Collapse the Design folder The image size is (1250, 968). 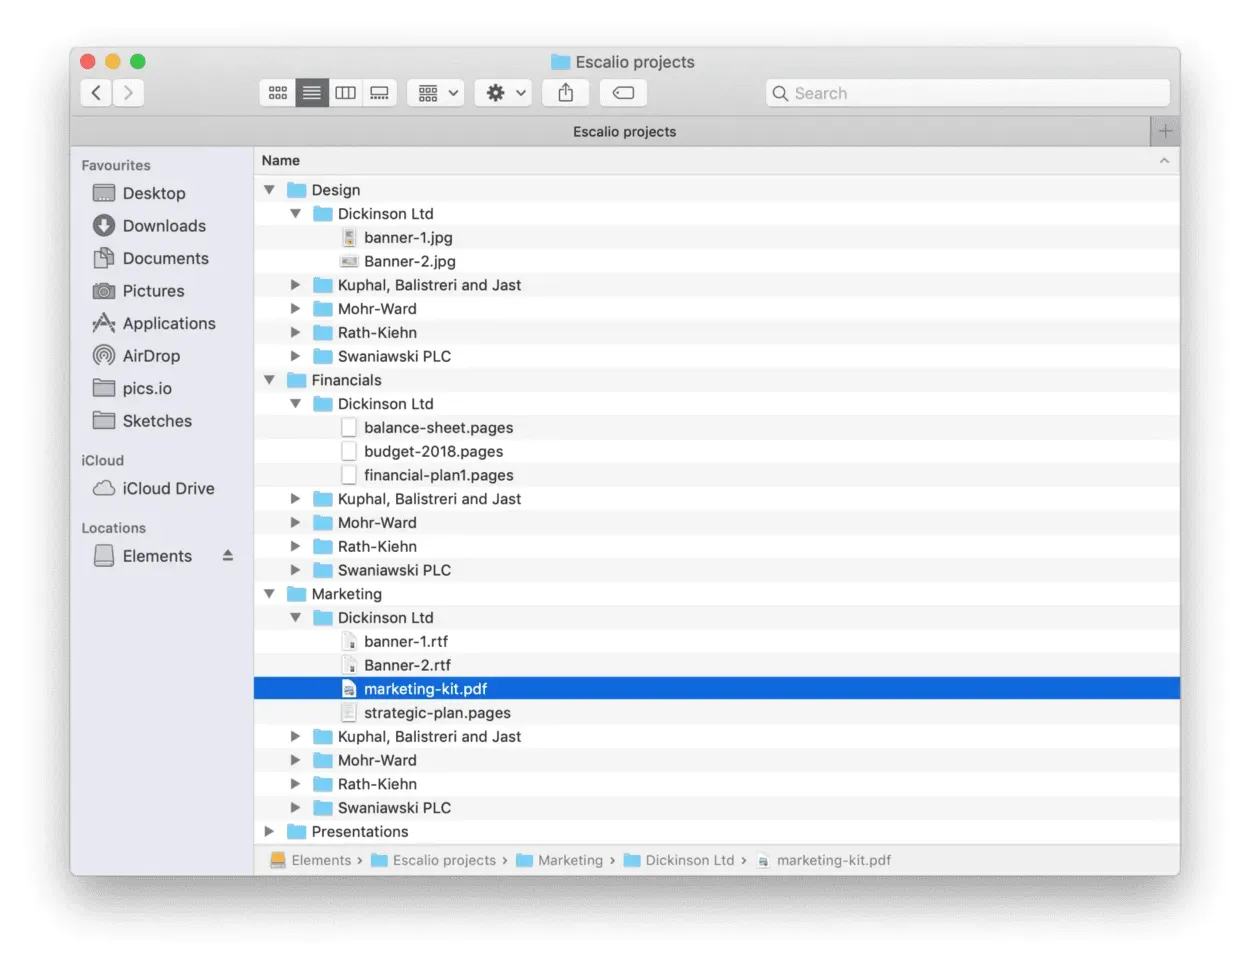pos(268,189)
